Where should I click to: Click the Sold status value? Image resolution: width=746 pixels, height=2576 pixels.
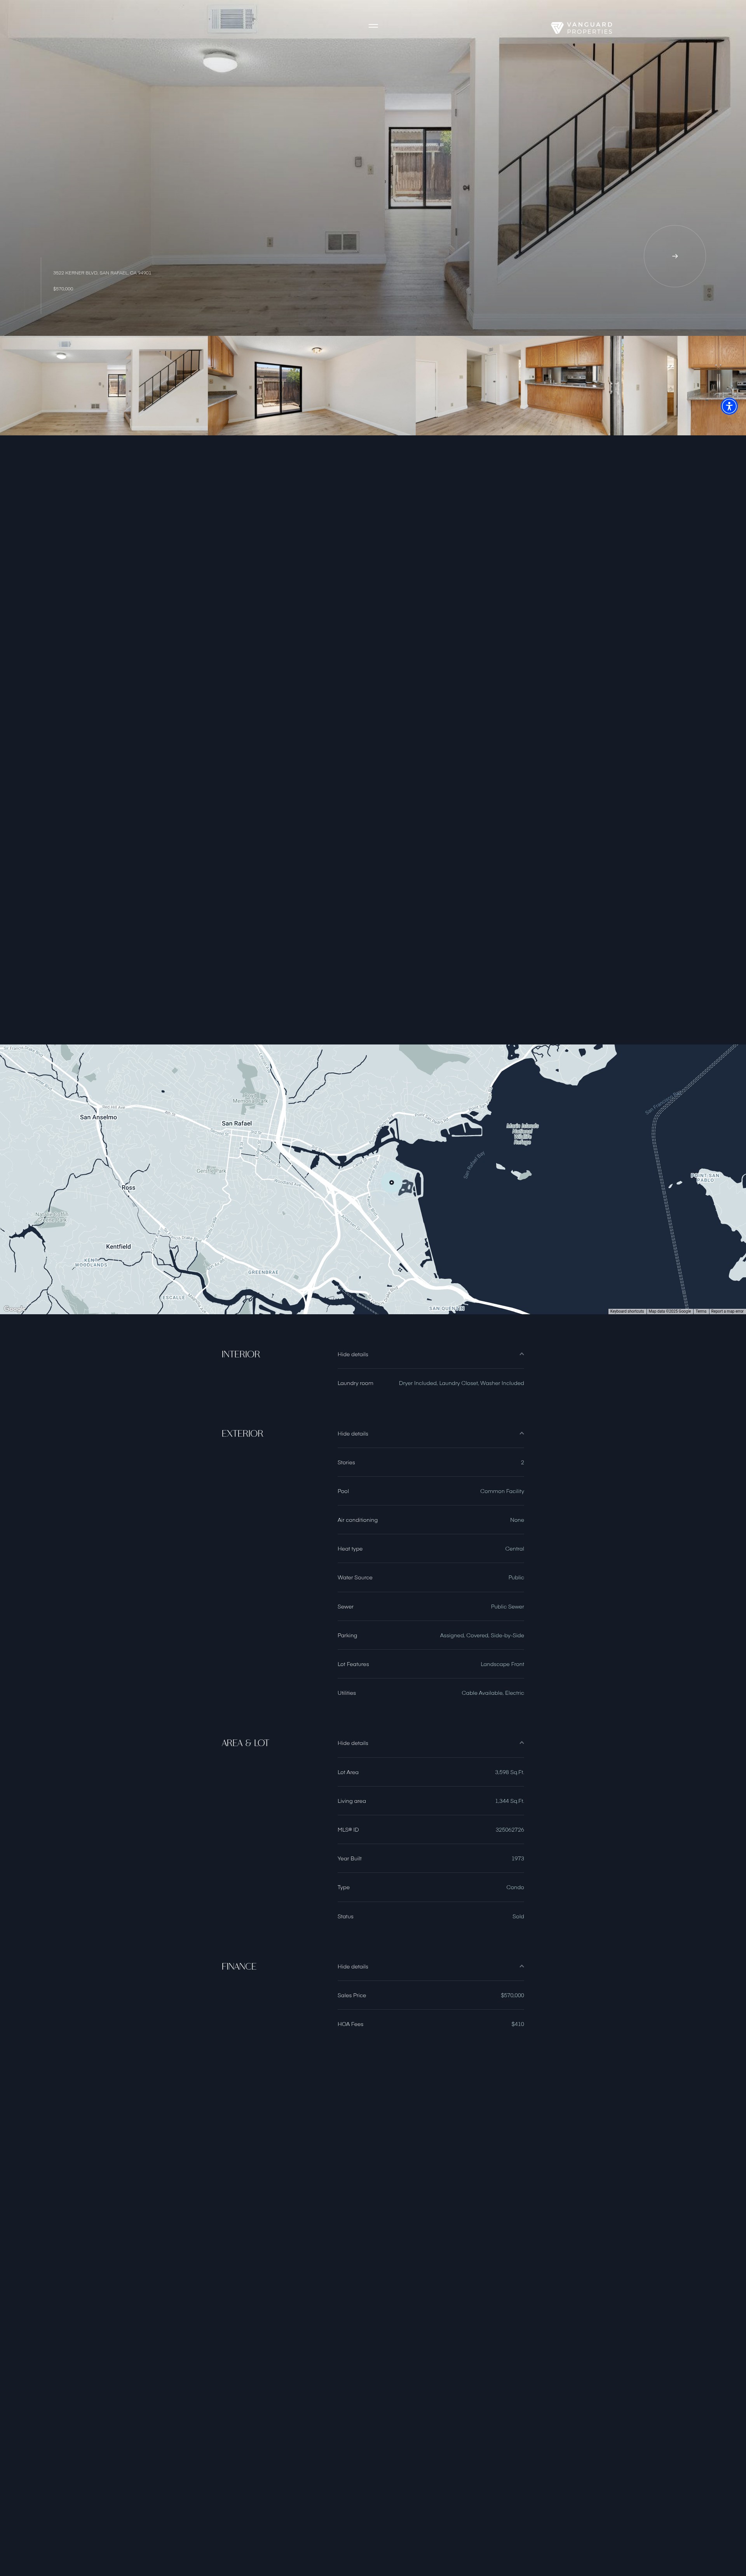[518, 1916]
